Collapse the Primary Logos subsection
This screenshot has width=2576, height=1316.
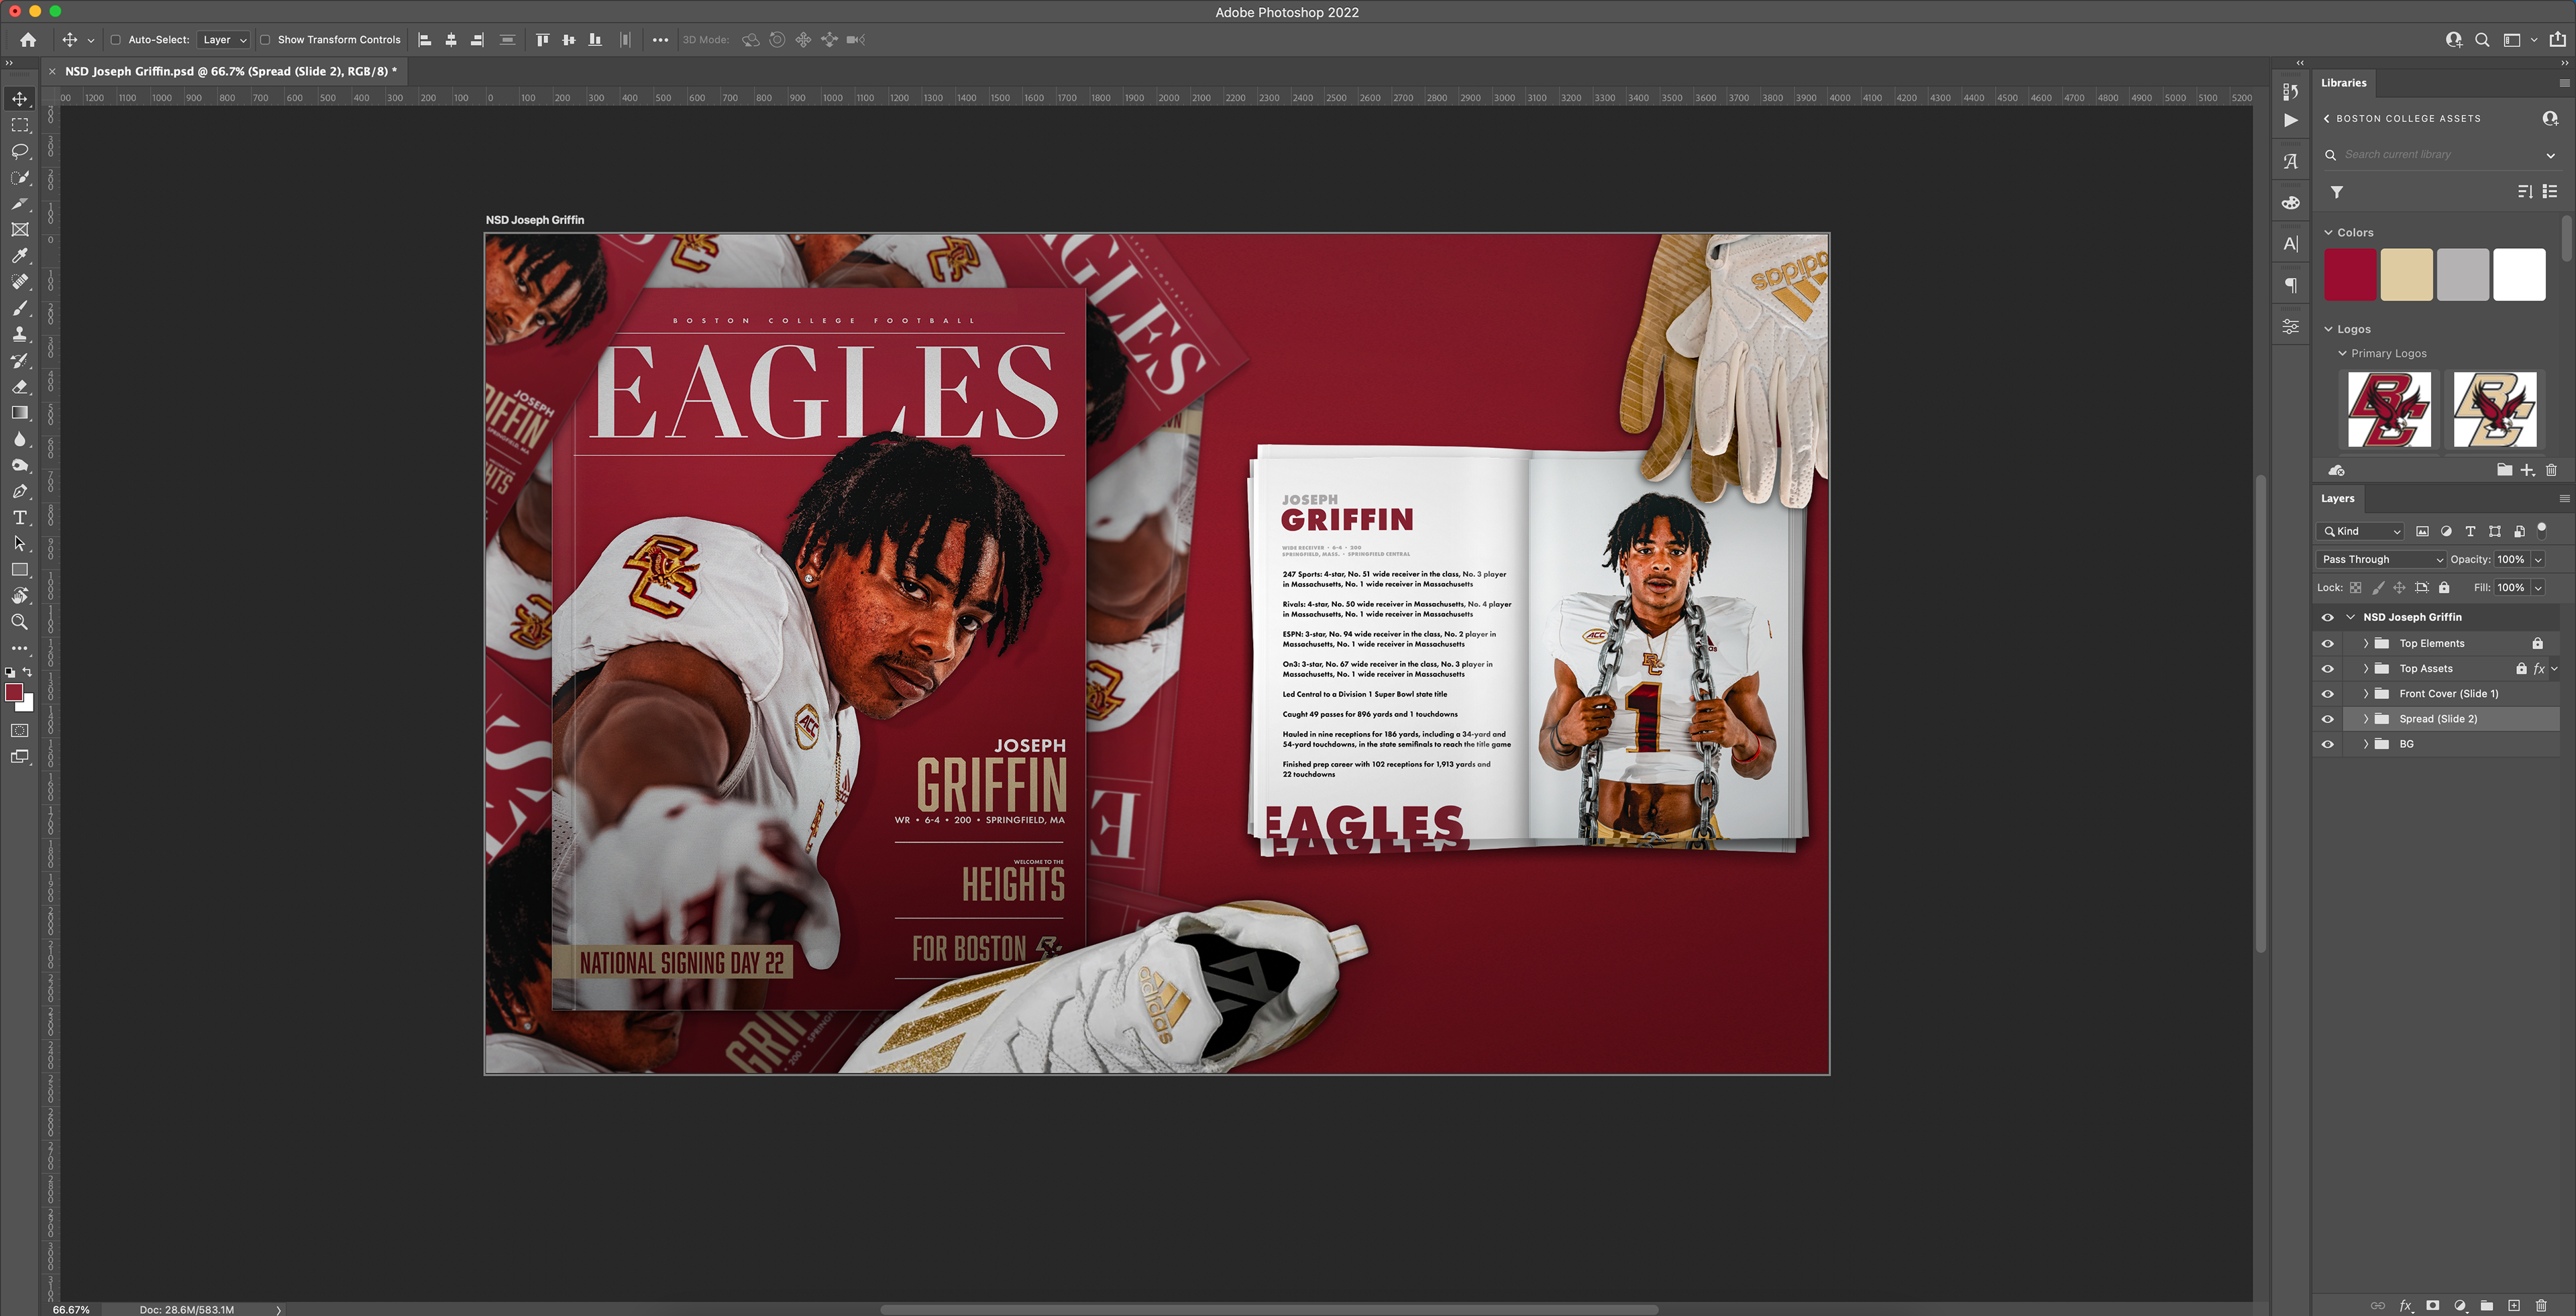pyautogui.click(x=2342, y=354)
